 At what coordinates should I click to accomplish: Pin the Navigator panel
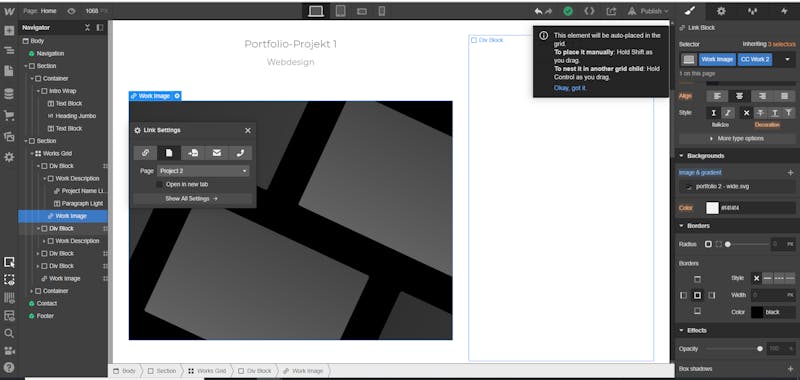click(99, 28)
